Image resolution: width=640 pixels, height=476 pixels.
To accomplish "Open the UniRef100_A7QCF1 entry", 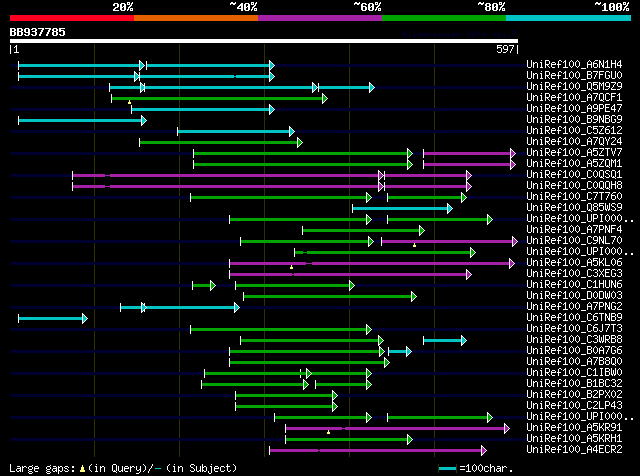I will [x=574, y=98].
